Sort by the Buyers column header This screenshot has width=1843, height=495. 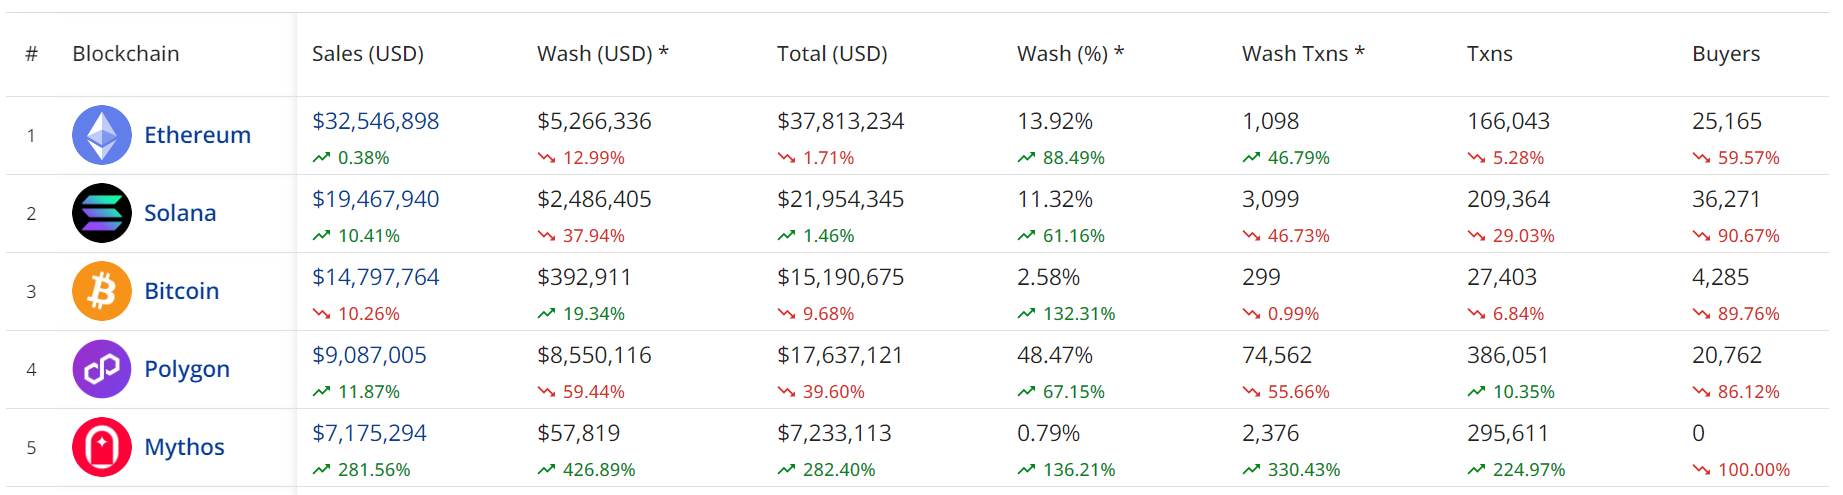click(1726, 54)
